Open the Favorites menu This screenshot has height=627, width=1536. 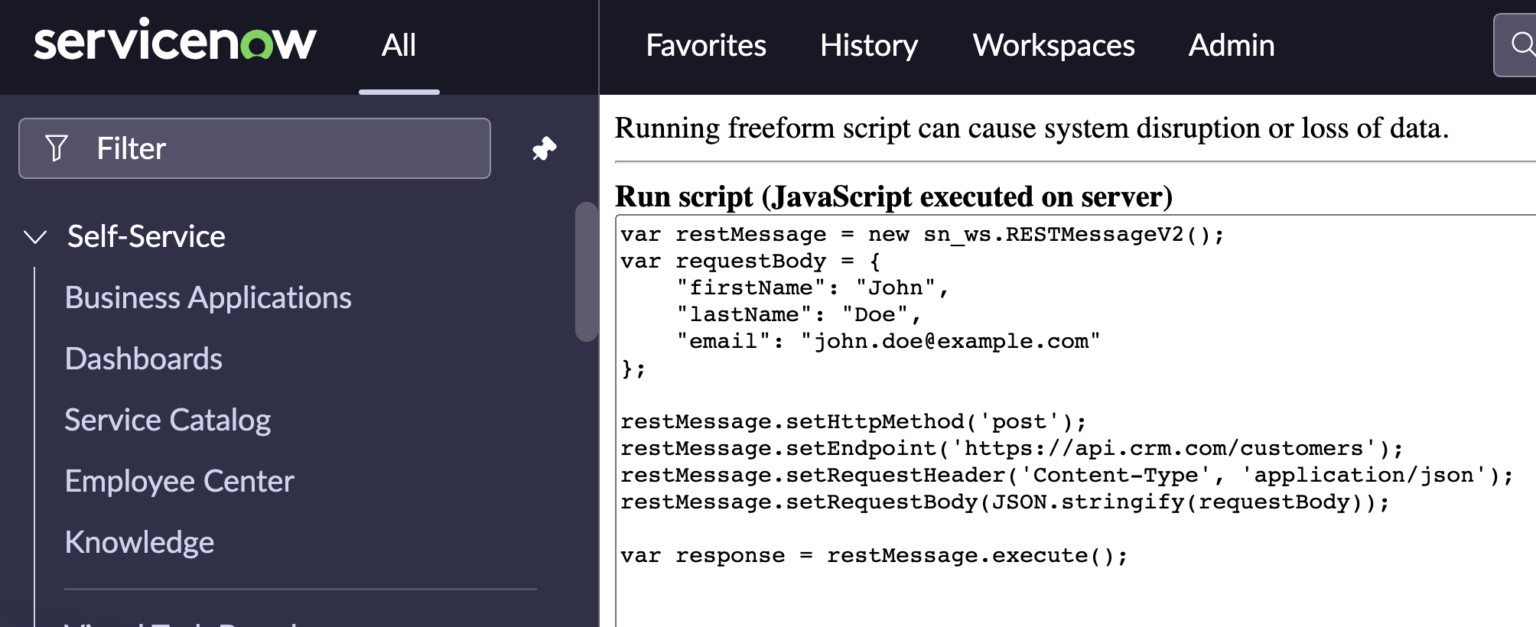[x=705, y=45]
